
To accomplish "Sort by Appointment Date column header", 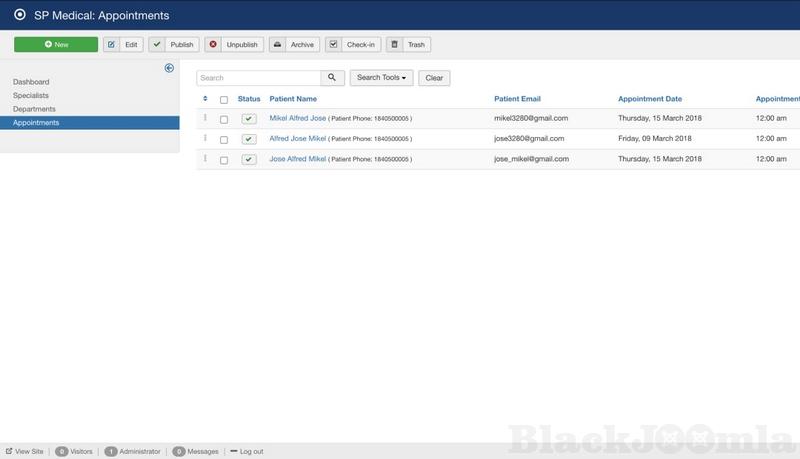I will coord(650,99).
